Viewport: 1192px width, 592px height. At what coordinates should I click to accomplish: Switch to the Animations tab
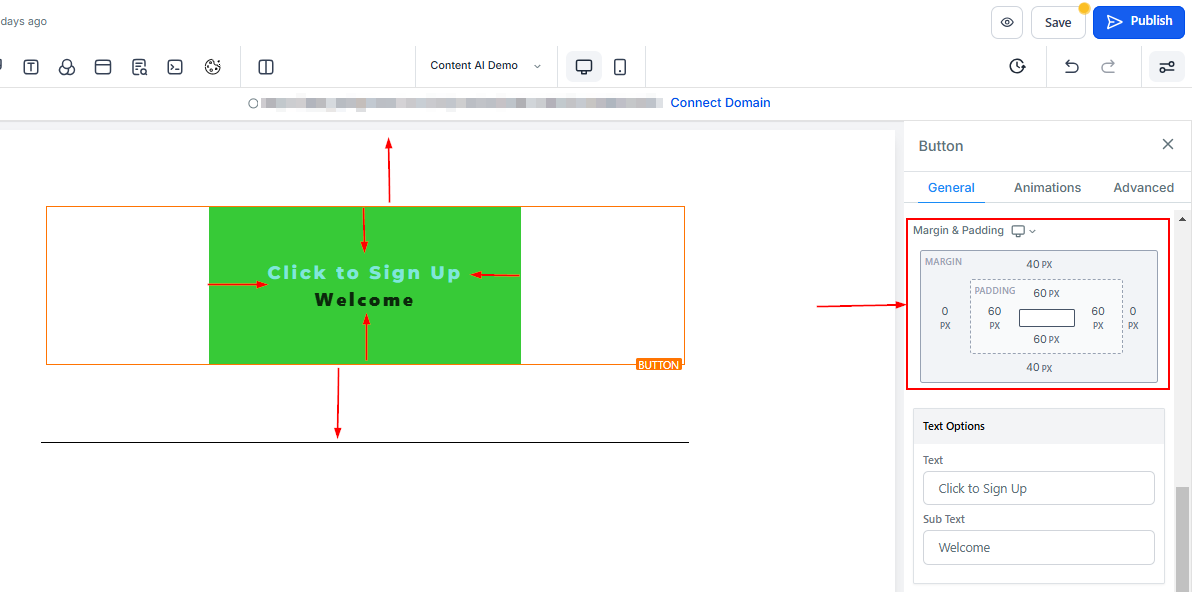[1047, 187]
